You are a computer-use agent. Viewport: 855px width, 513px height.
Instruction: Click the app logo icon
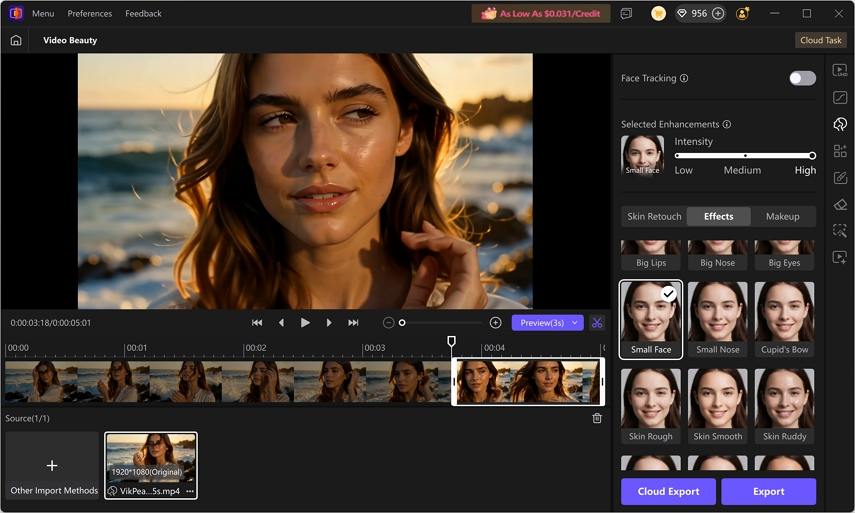[x=16, y=13]
